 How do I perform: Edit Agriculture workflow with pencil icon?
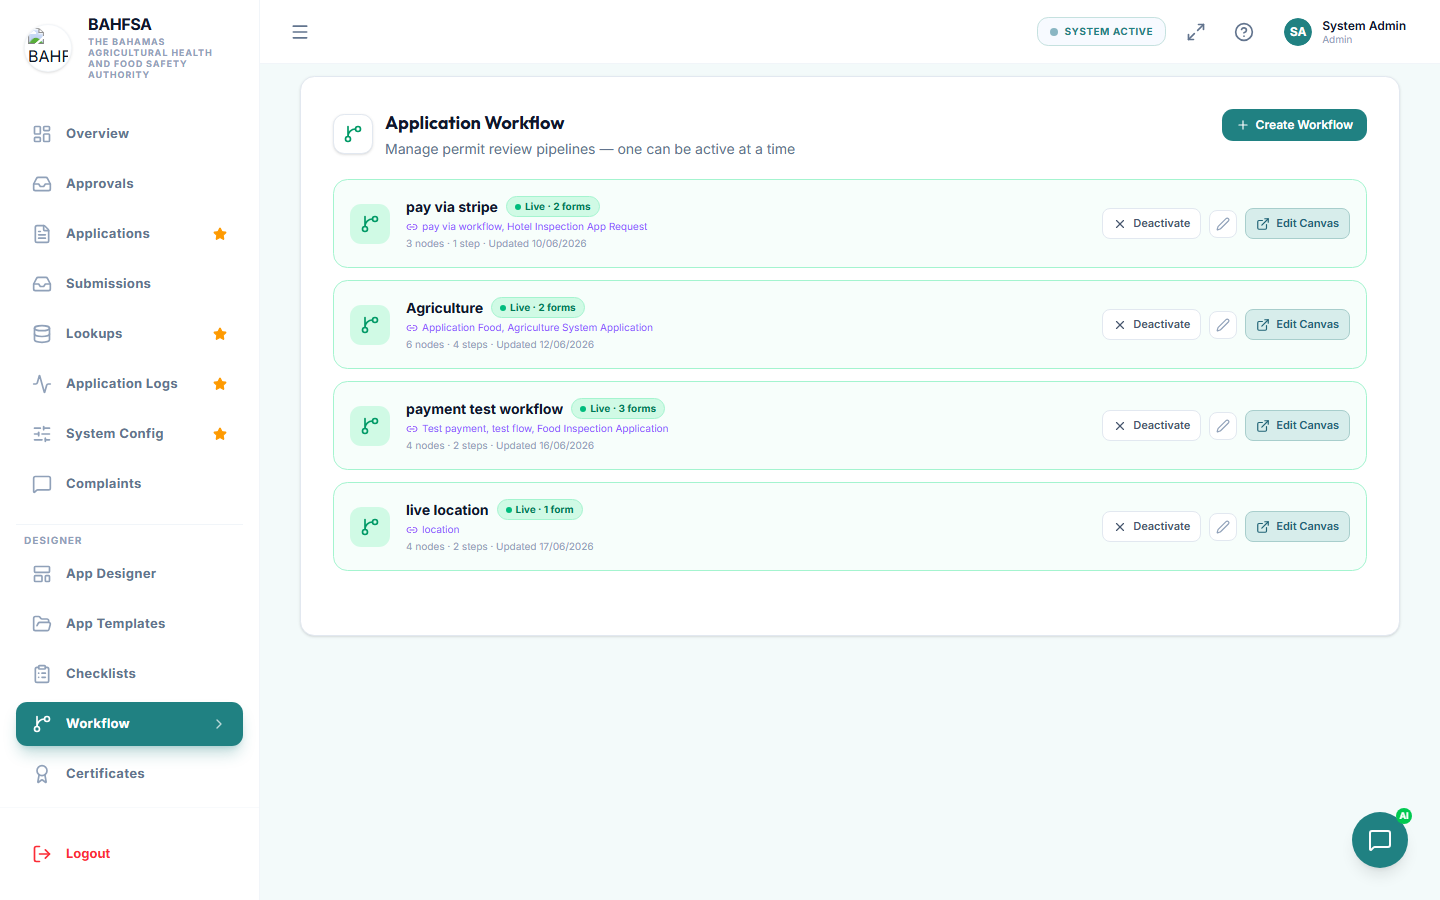tap(1223, 325)
